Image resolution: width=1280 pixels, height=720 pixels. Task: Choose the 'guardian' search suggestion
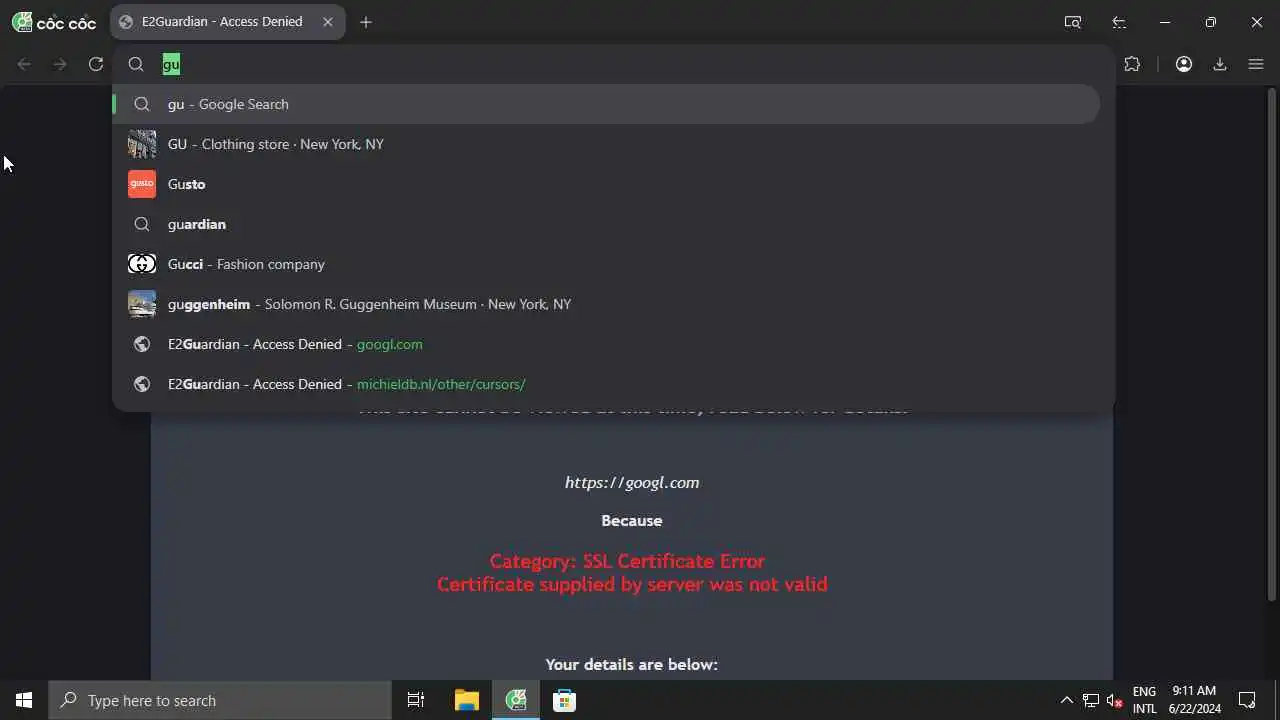tap(606, 224)
